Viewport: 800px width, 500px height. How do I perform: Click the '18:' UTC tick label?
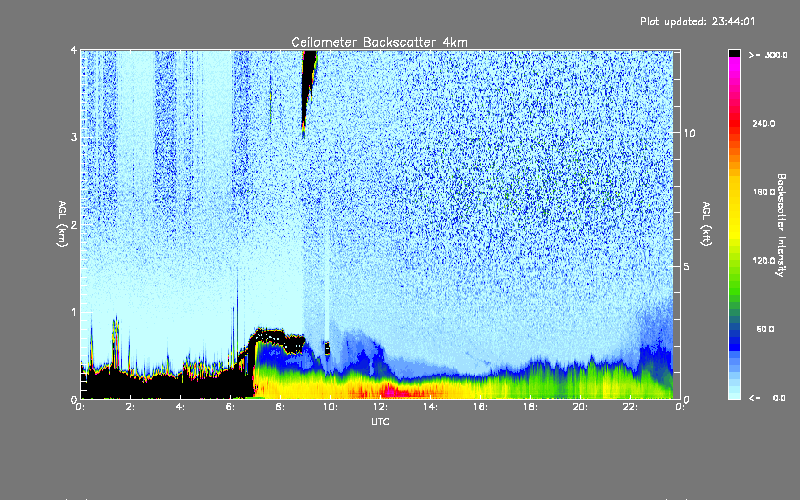(530, 407)
